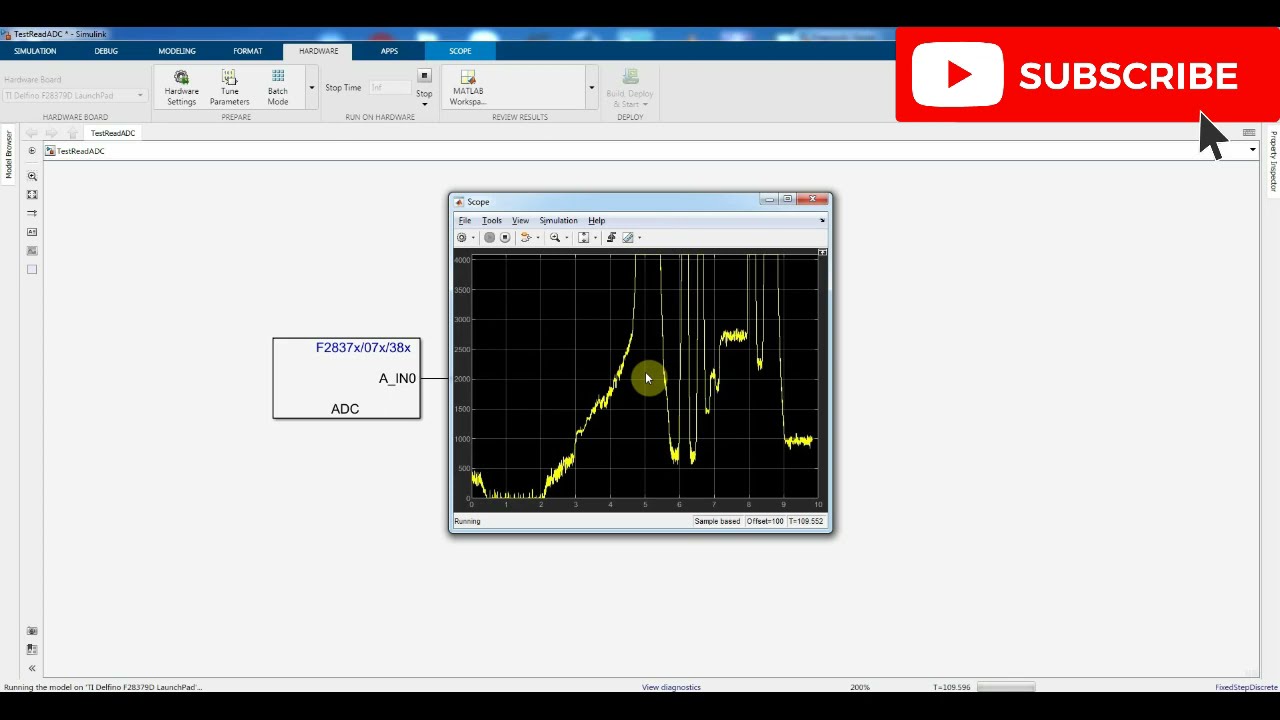Screen dimensions: 1280x720
Task: Hide/show explorer bar icon
Action: [32, 151]
